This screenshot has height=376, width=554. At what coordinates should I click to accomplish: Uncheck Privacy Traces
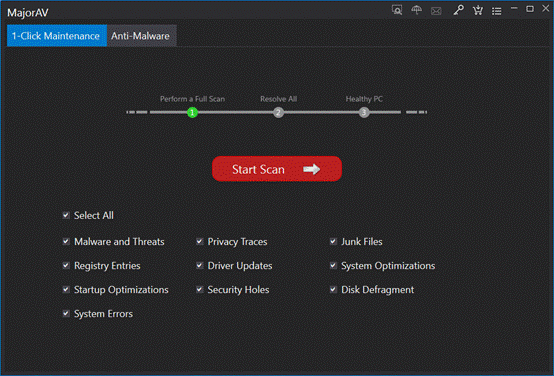[x=200, y=241]
